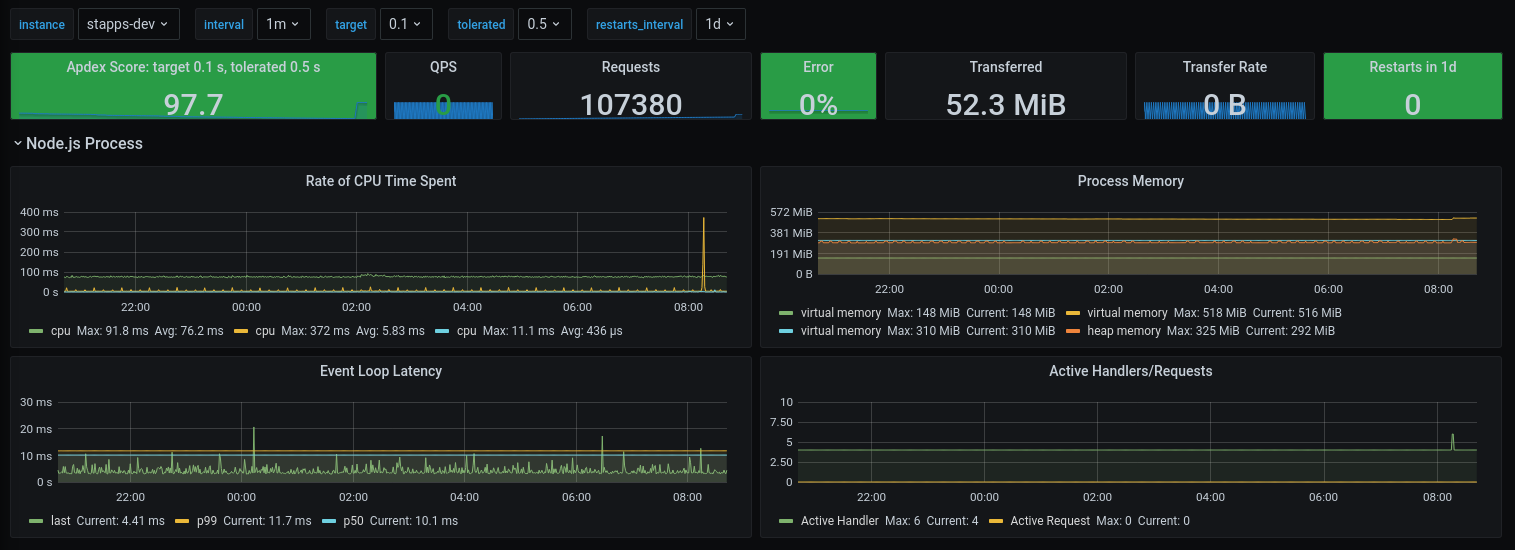Open the interval dropdown set to 1m
The height and width of the screenshot is (550, 1515).
coord(282,24)
